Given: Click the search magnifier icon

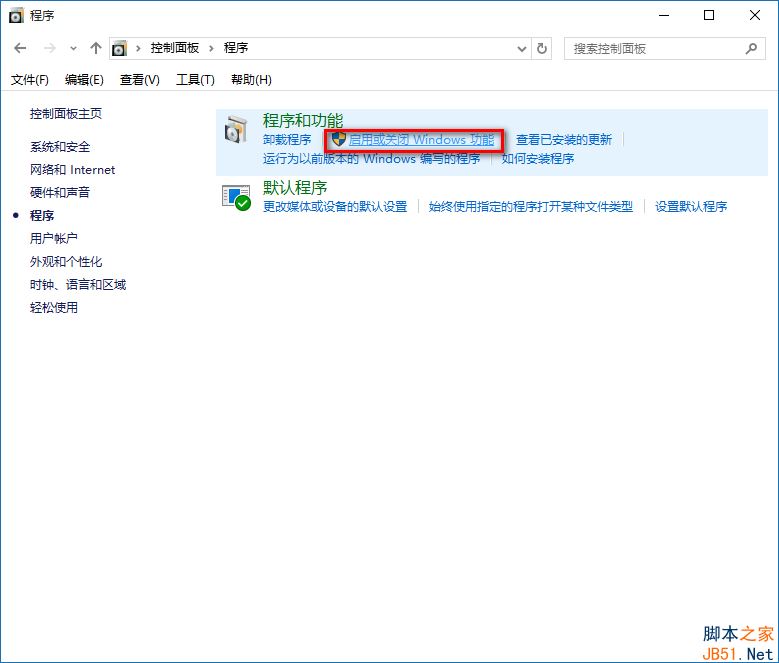Looking at the screenshot, I should coord(751,48).
